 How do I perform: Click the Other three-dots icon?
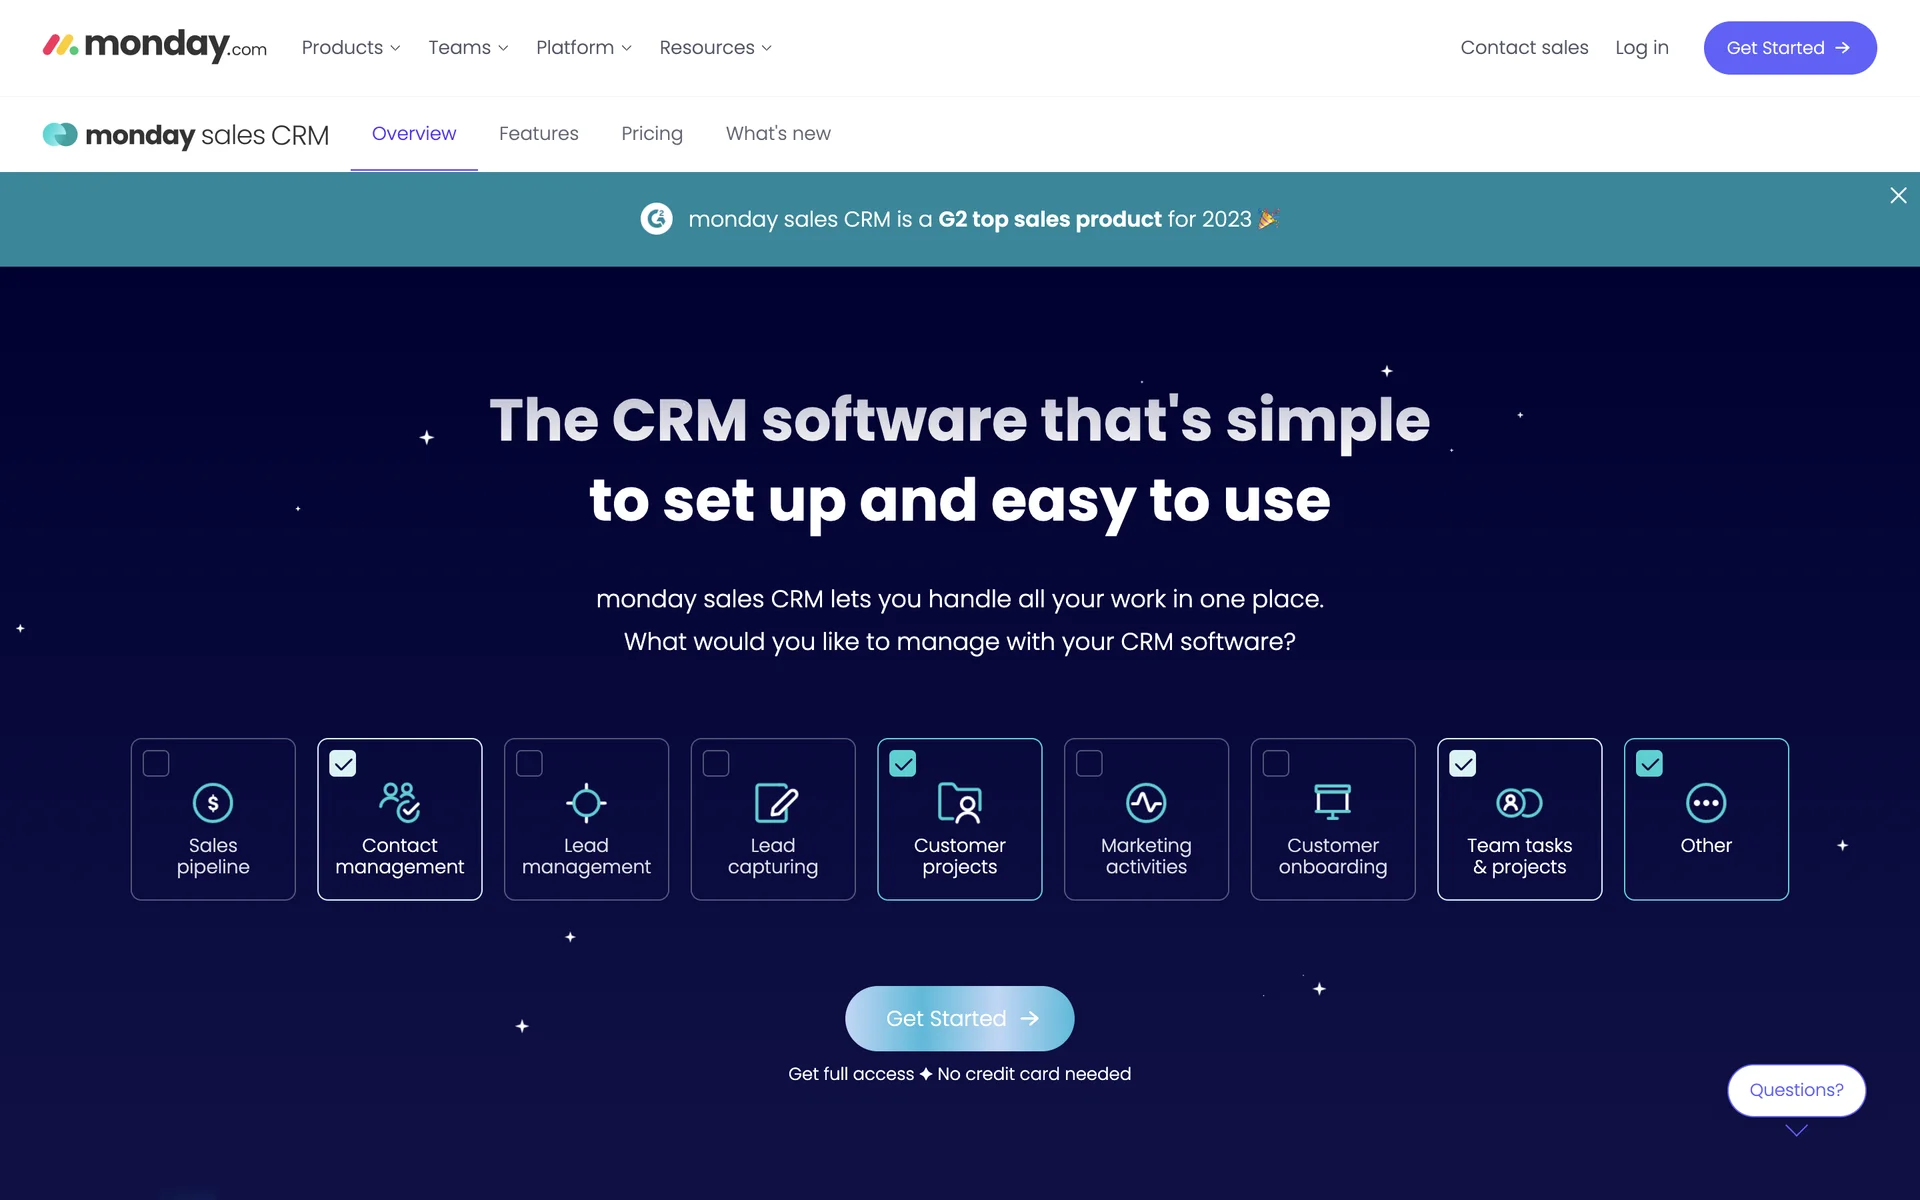pos(1706,802)
